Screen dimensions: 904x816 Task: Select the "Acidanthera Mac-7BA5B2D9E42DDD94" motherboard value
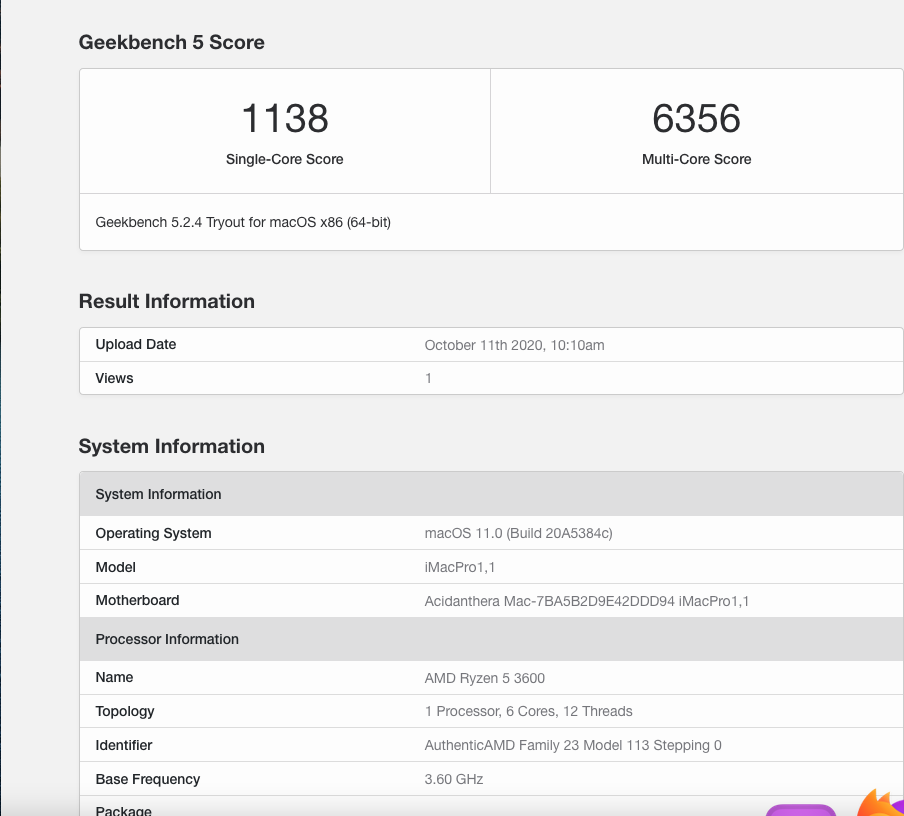click(549, 601)
